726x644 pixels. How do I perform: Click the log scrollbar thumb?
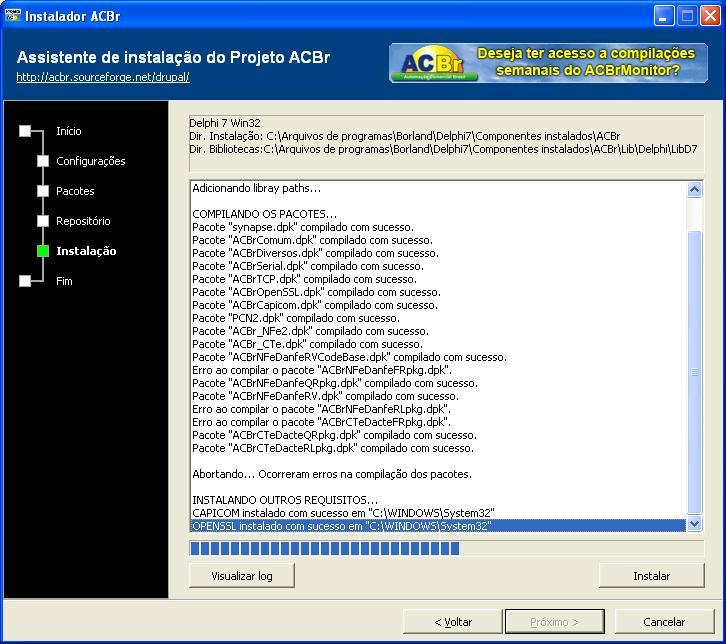pos(694,372)
